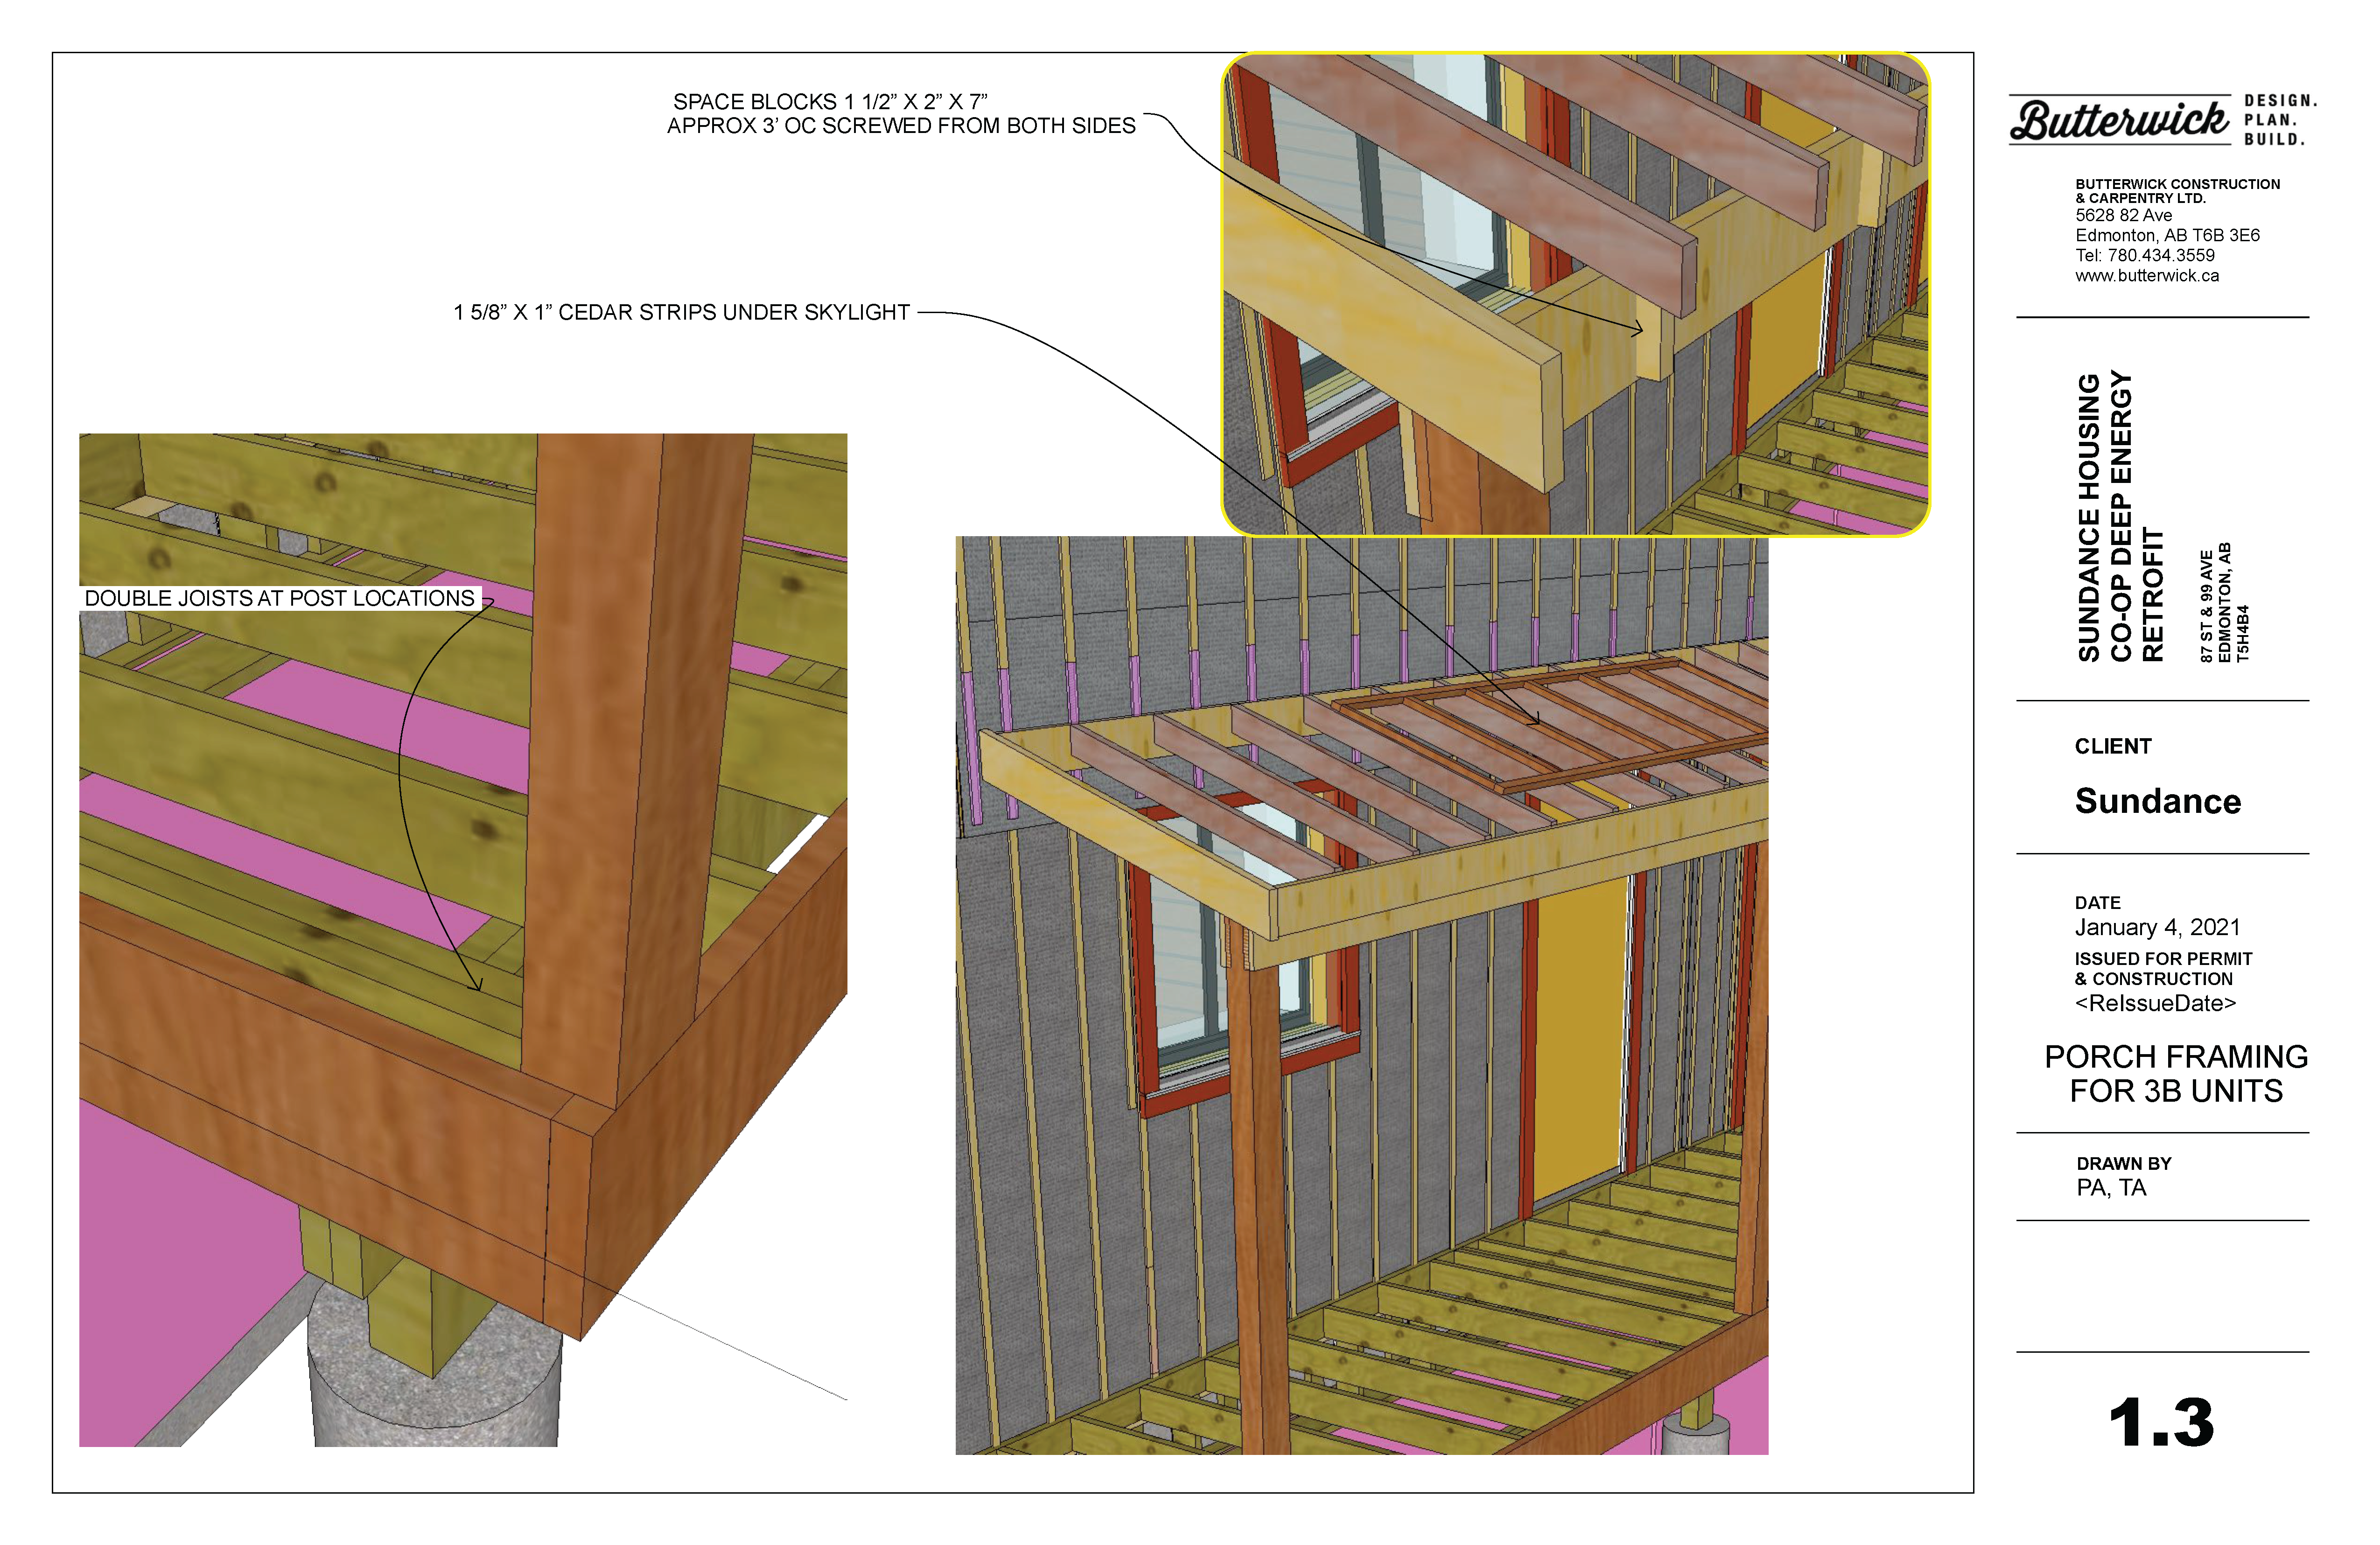Click the '<ReIssueDate>' placeholder field
2380x1545 pixels.
point(2155,1004)
